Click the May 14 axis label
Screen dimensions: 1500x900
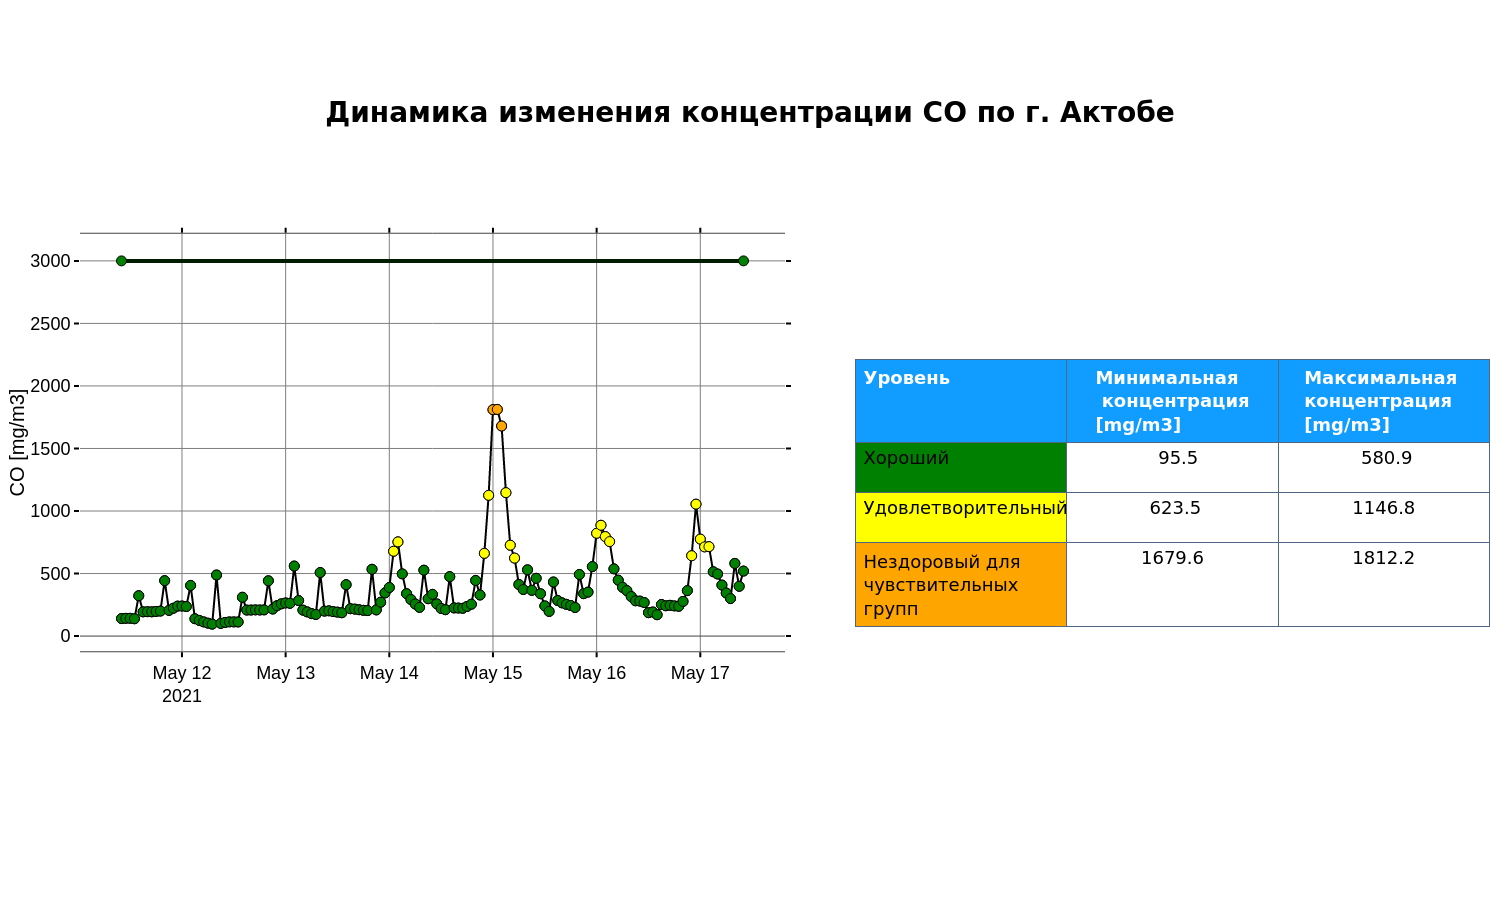tap(389, 673)
